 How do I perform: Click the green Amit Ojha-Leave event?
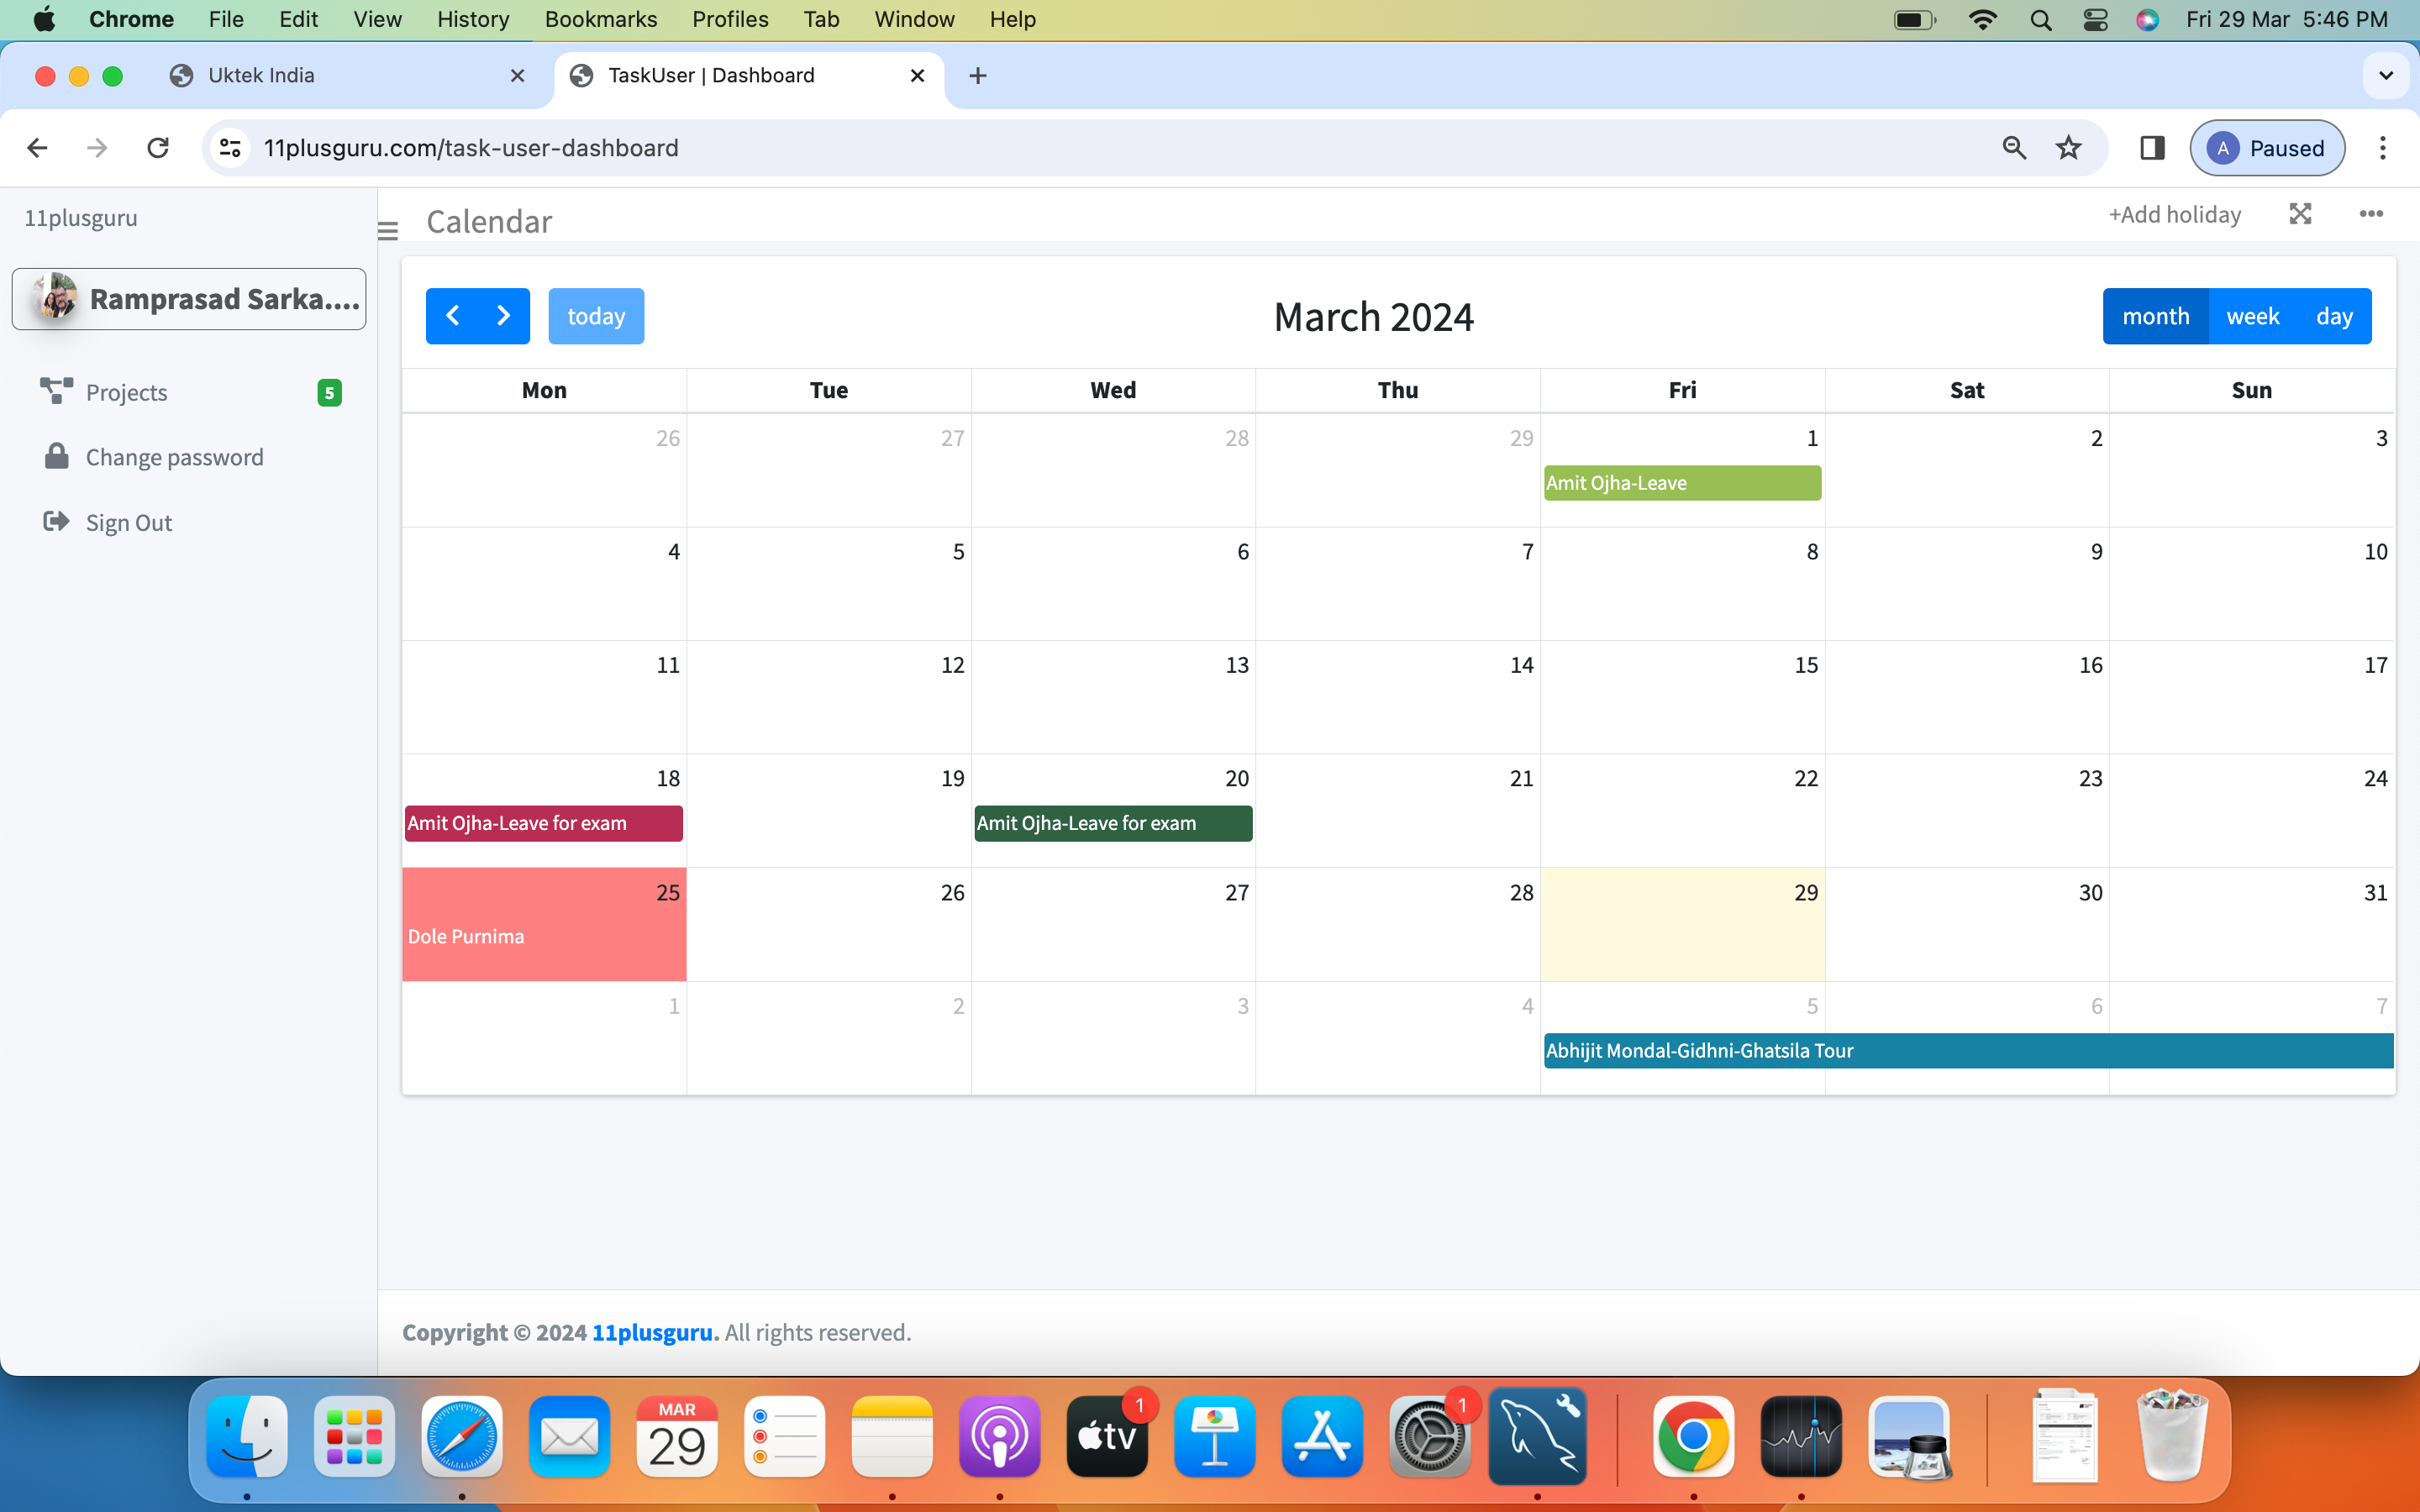coord(1681,483)
